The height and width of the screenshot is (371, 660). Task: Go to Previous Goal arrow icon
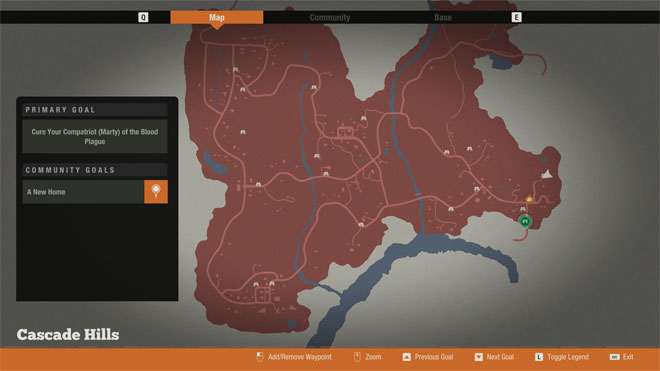point(406,357)
